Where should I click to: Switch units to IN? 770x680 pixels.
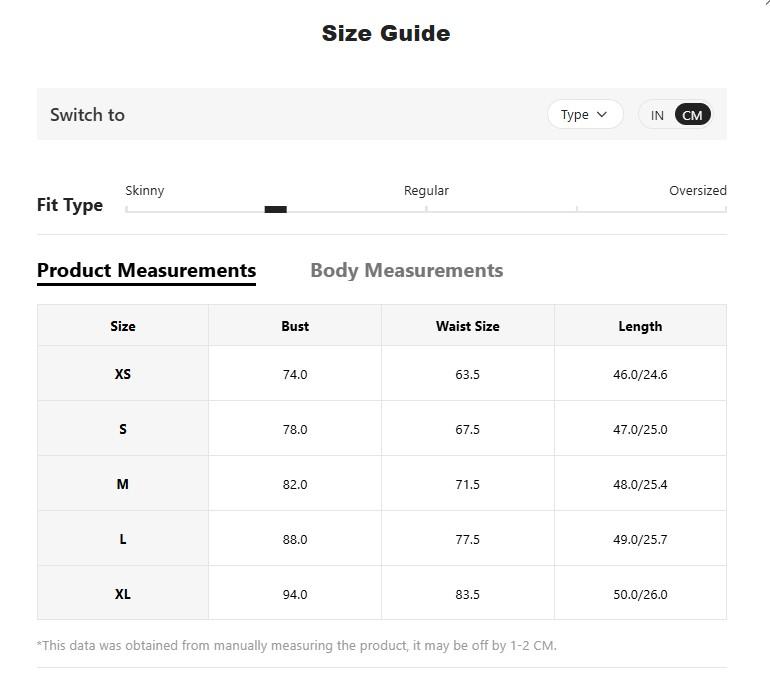click(x=657, y=115)
